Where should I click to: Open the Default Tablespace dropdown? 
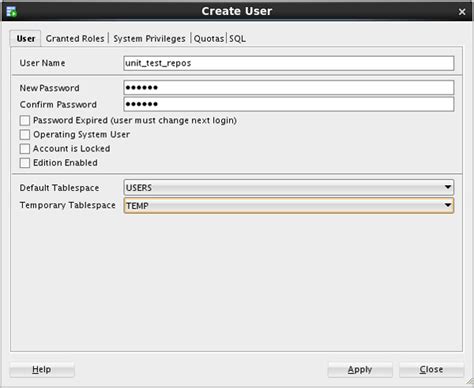(x=289, y=187)
